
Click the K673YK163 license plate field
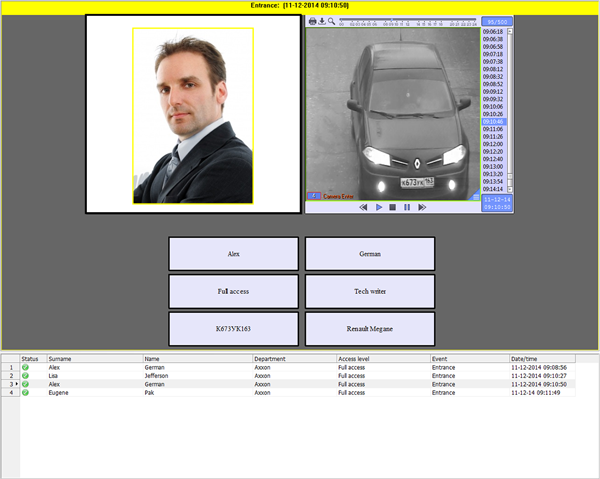pyautogui.click(x=233, y=328)
